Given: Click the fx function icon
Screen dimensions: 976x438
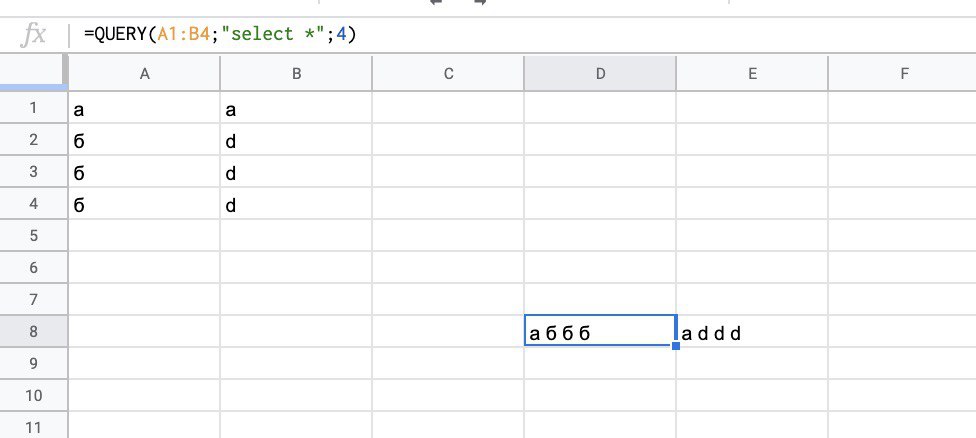Looking at the screenshot, I should [x=33, y=34].
